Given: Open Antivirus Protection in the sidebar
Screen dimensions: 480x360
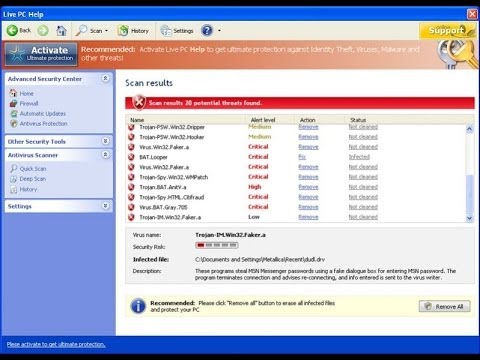Looking at the screenshot, I should pyautogui.click(x=43, y=123).
